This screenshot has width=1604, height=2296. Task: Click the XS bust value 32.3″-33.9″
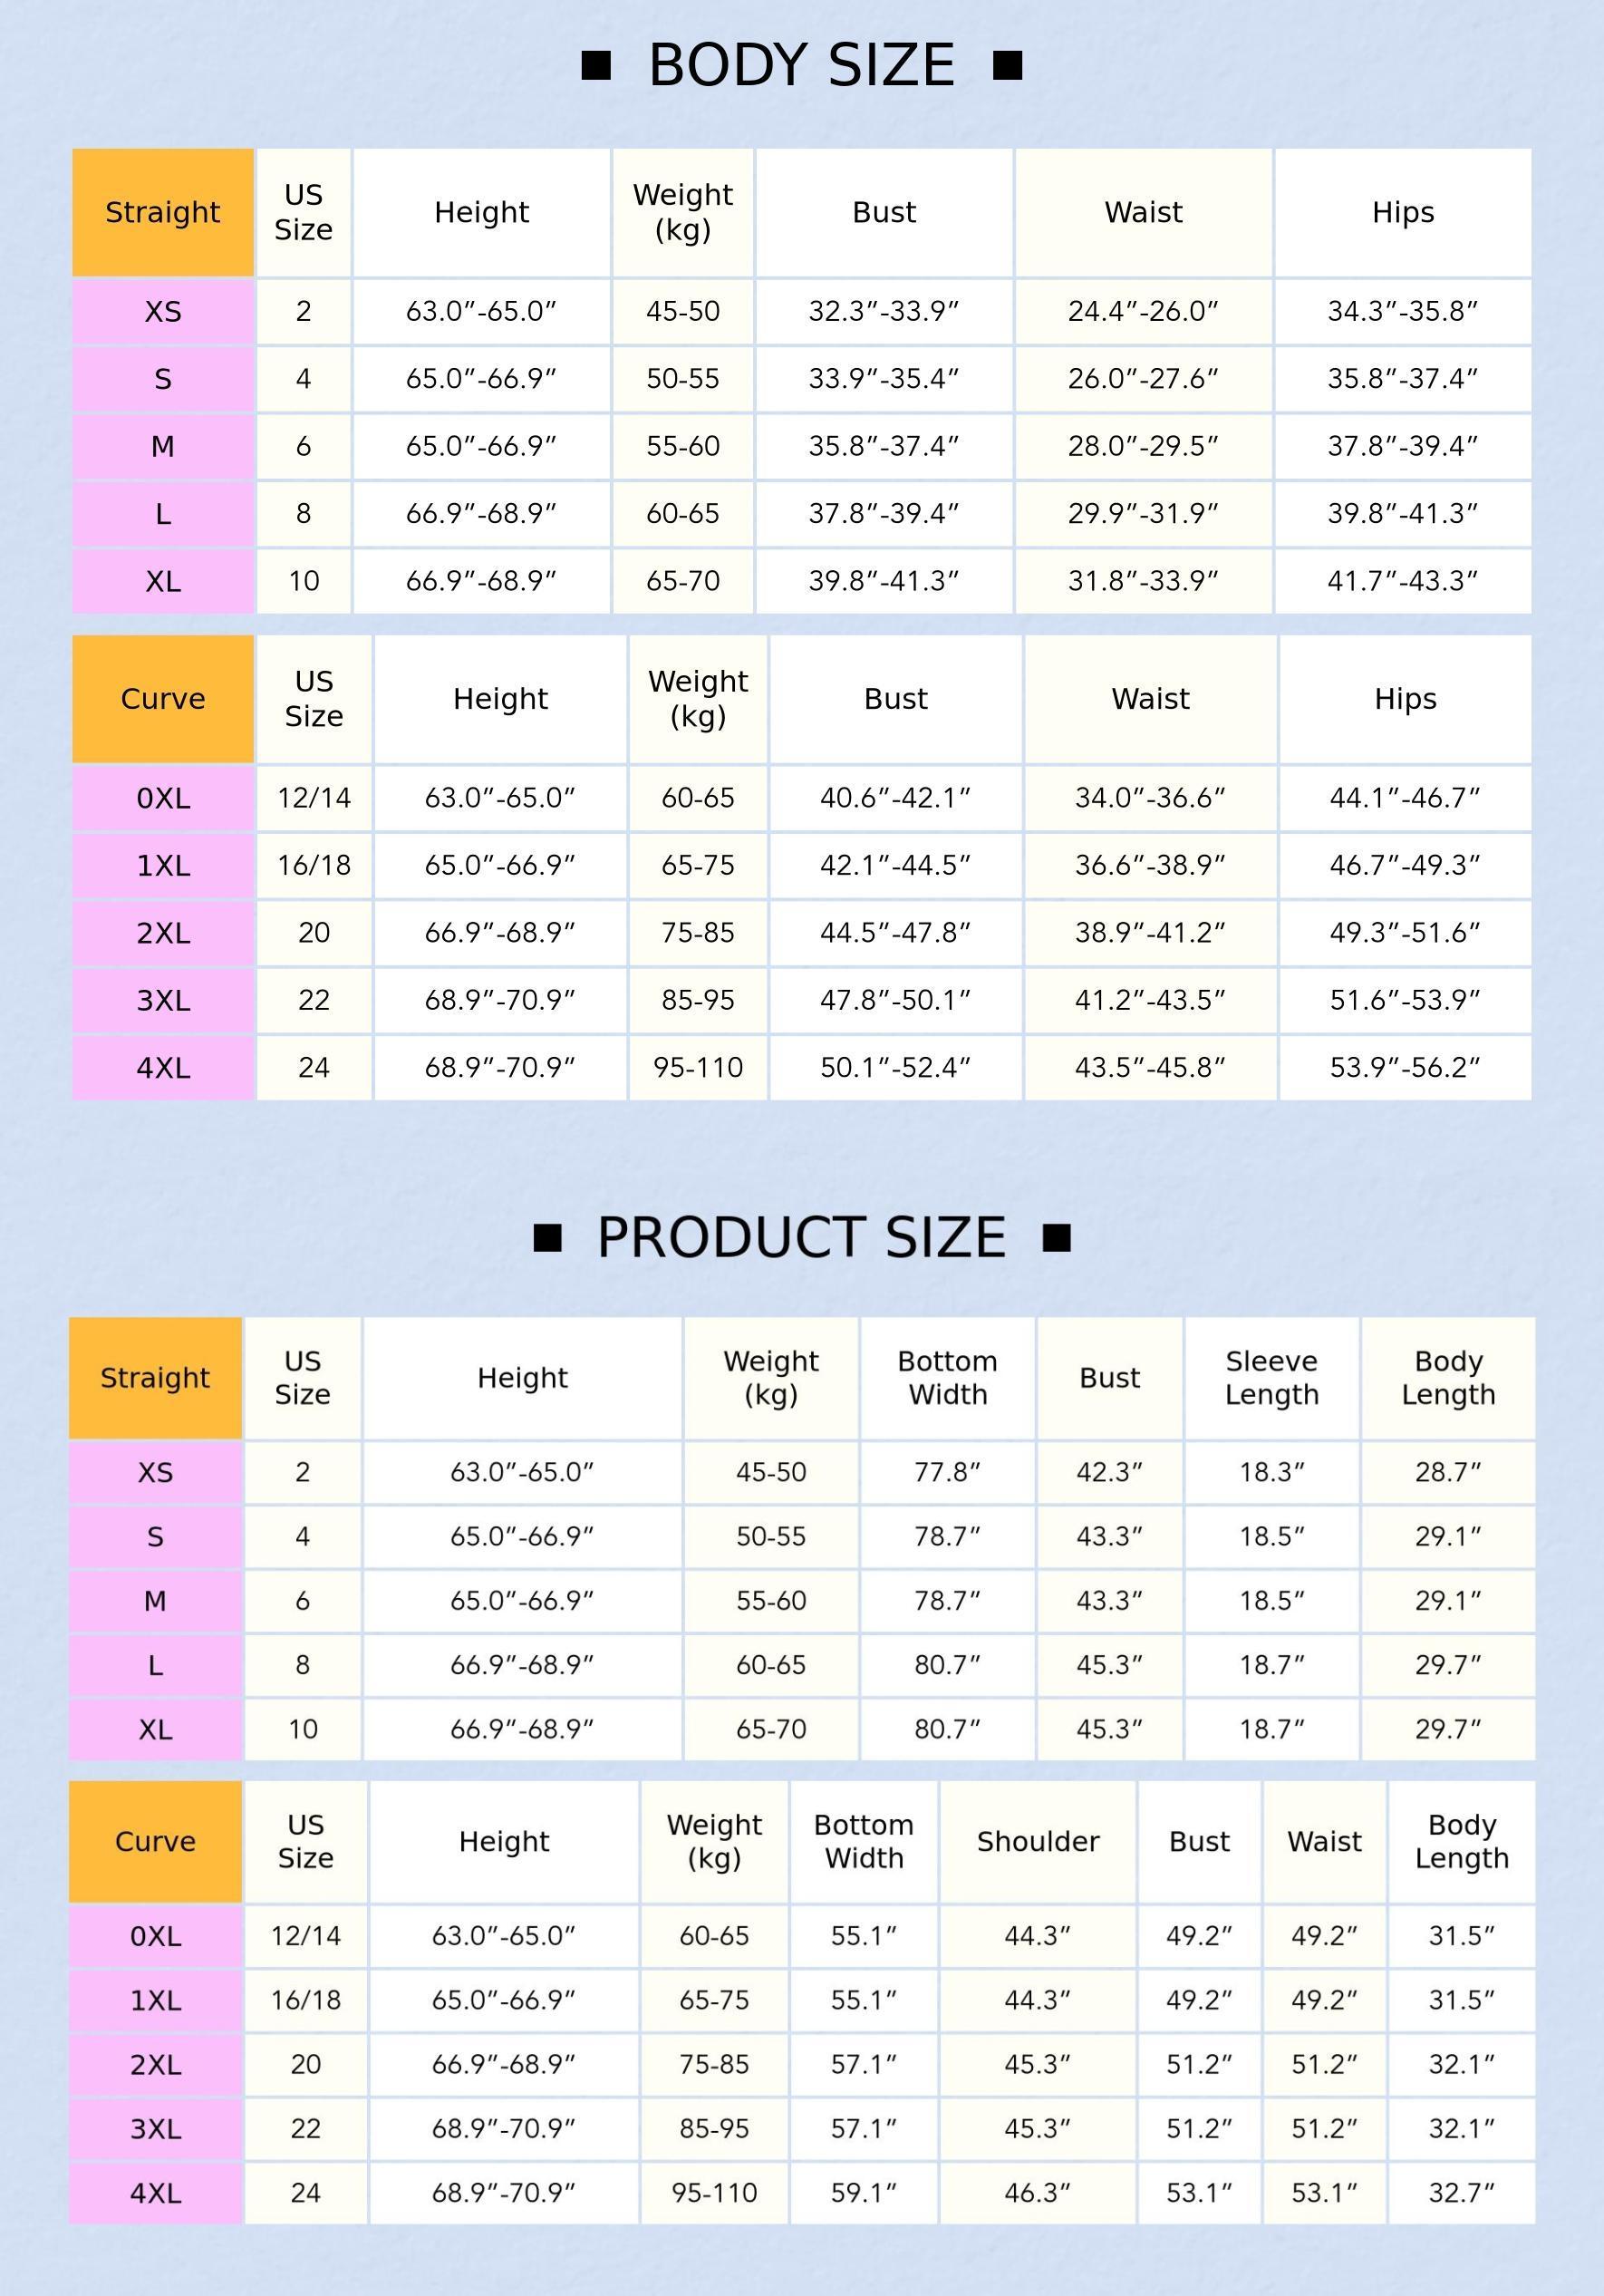point(884,312)
